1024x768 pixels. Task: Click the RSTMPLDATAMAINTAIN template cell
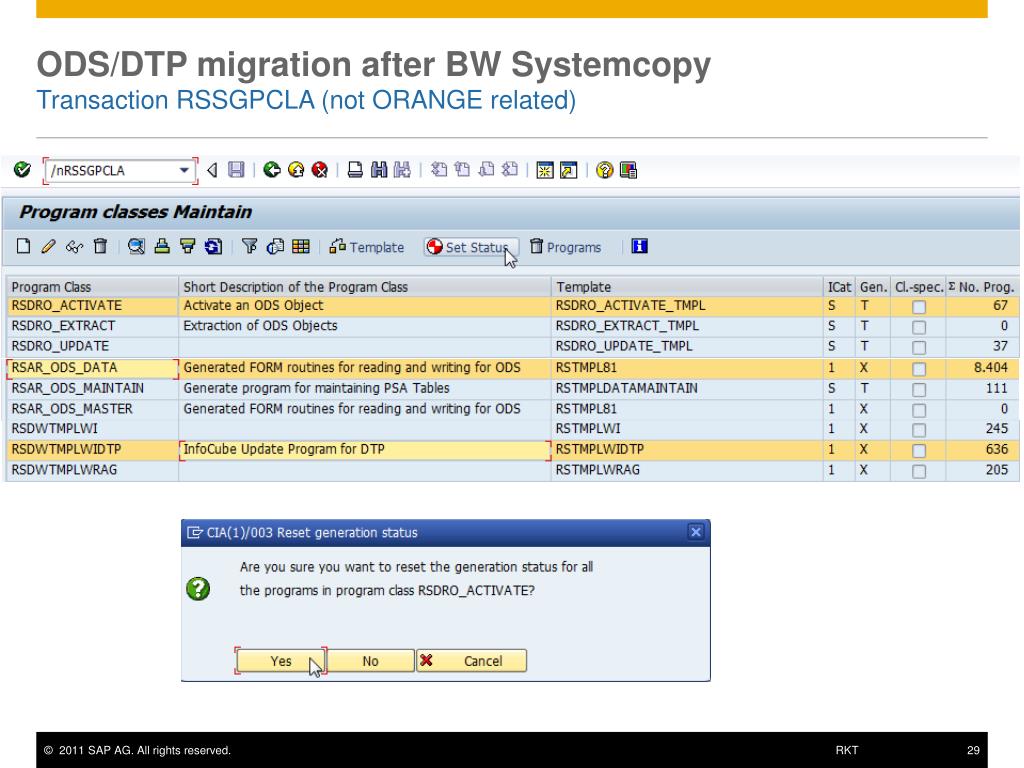click(x=686, y=388)
